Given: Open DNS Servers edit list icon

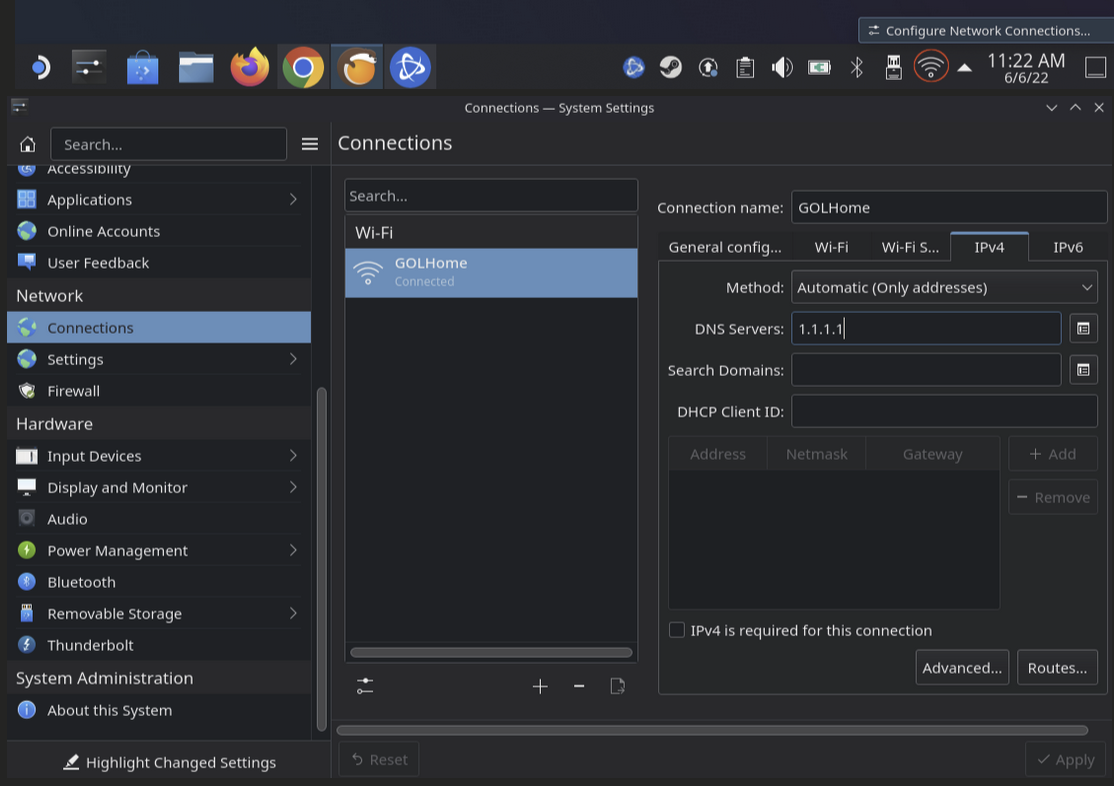Looking at the screenshot, I should coord(1083,328).
